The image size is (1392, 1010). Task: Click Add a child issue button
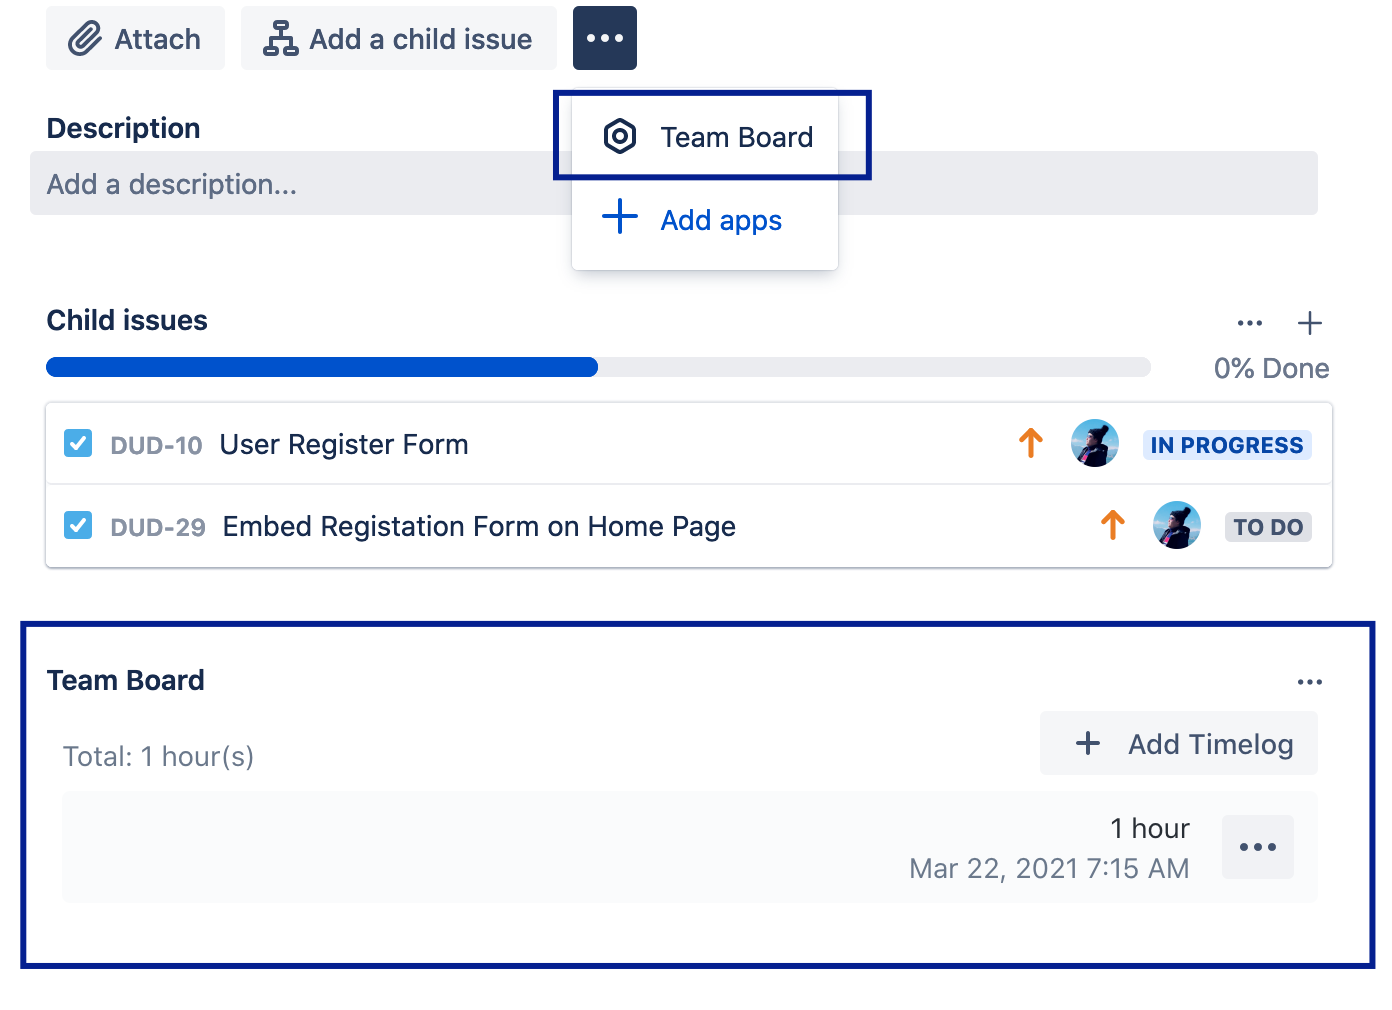pos(398,39)
